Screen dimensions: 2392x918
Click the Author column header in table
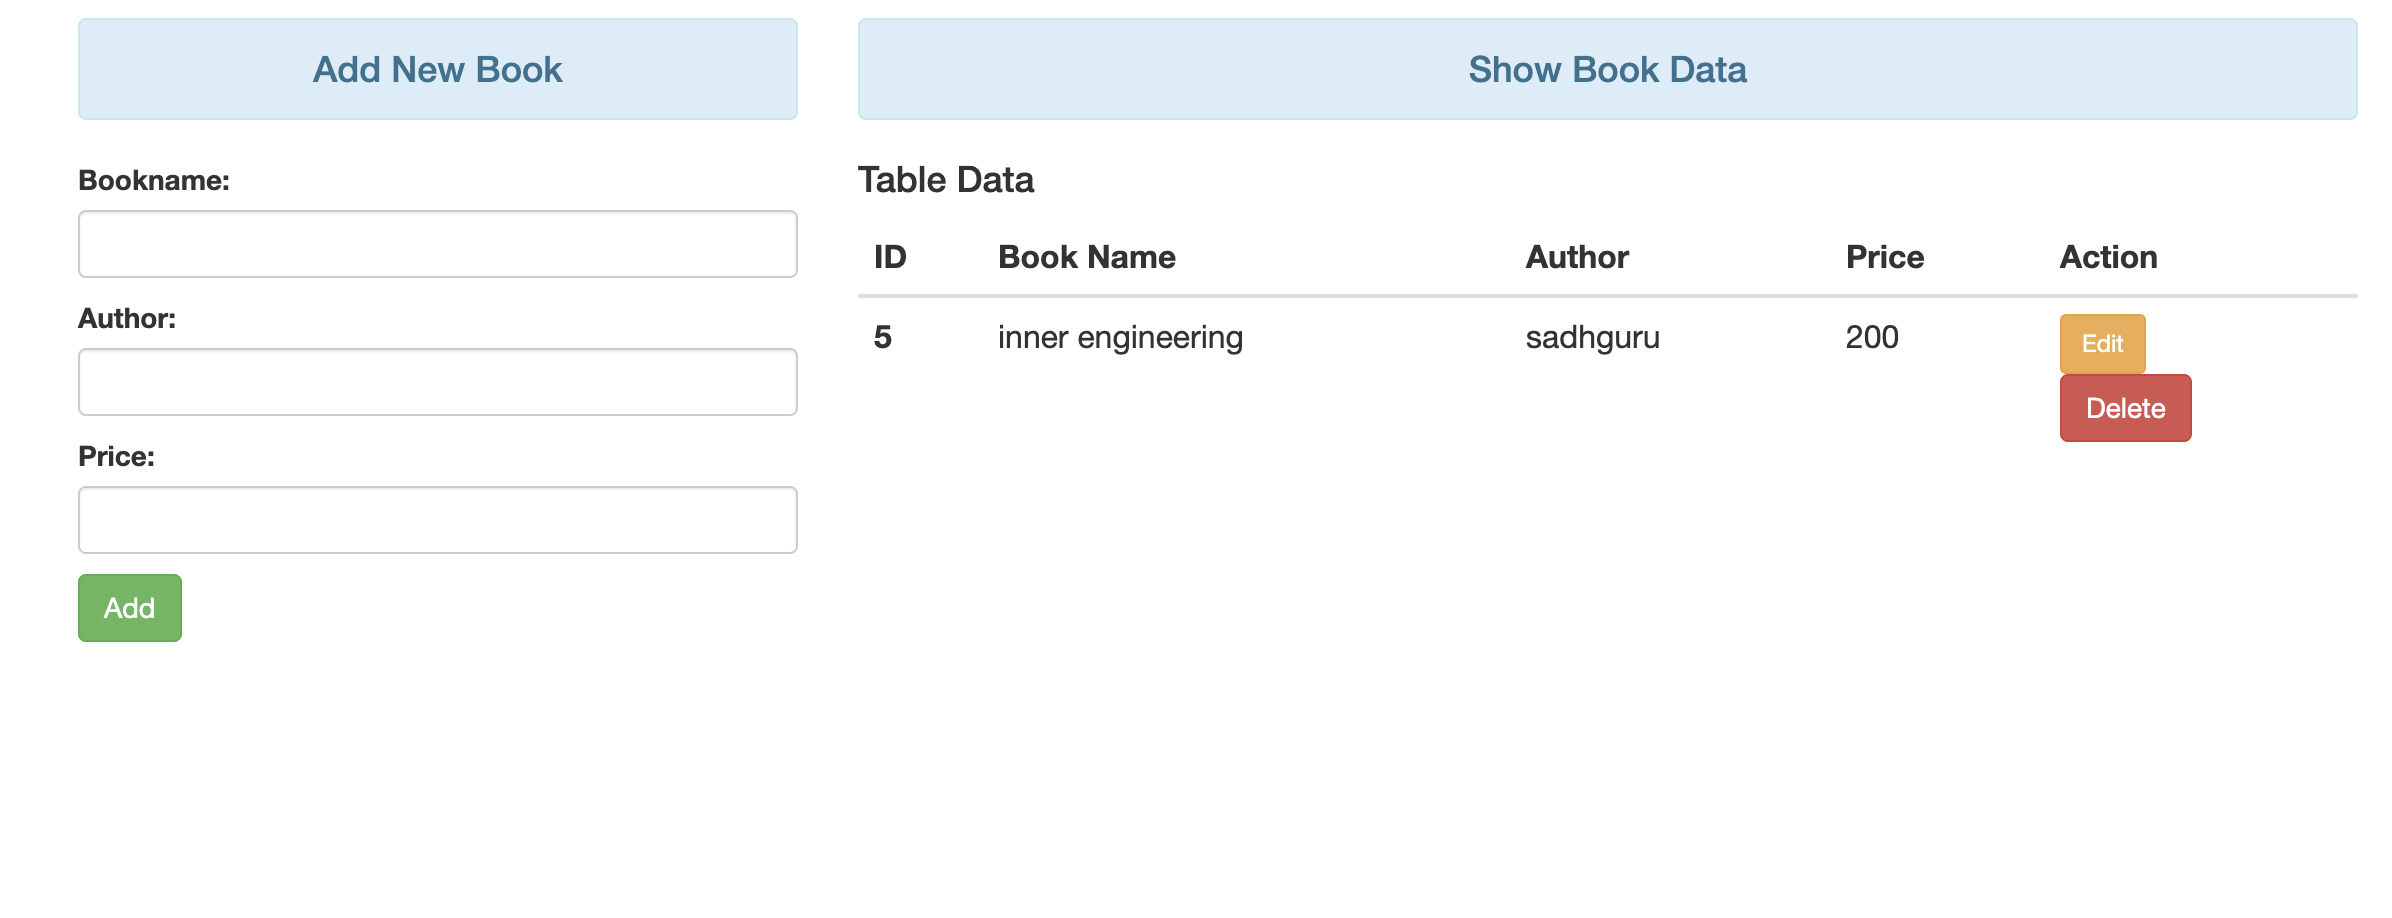coord(1577,257)
